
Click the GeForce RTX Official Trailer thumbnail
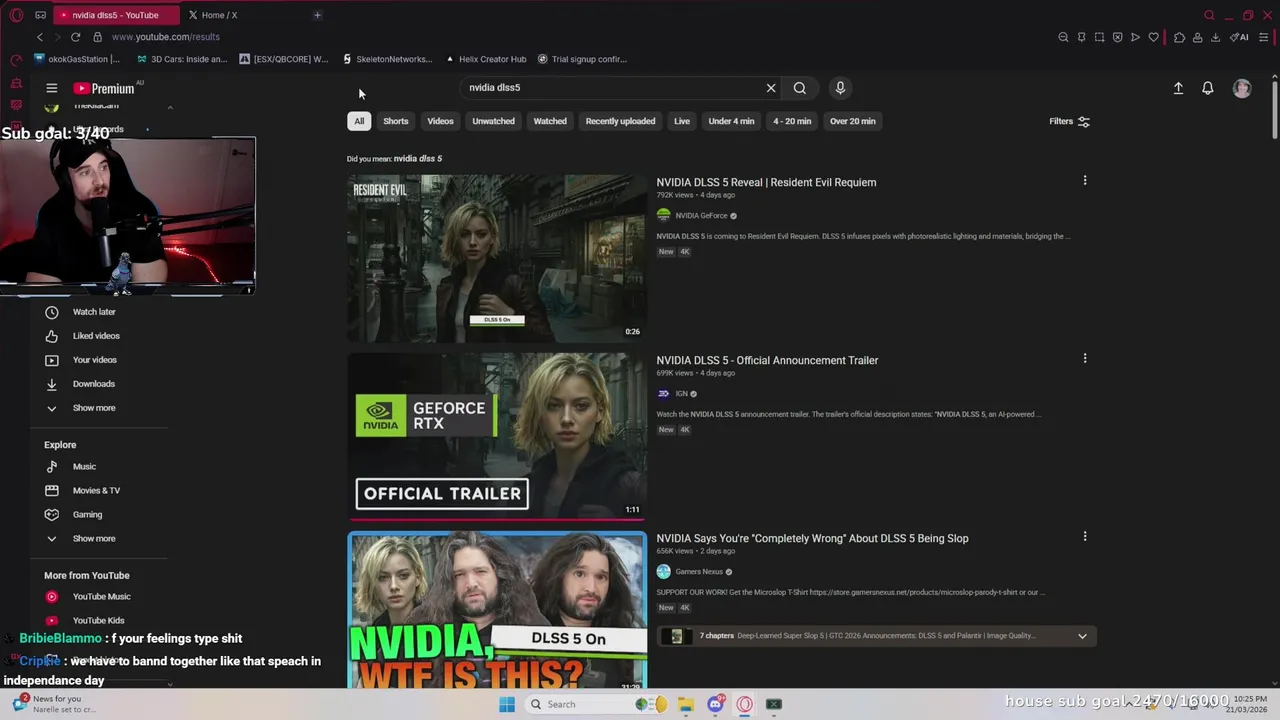coord(497,437)
